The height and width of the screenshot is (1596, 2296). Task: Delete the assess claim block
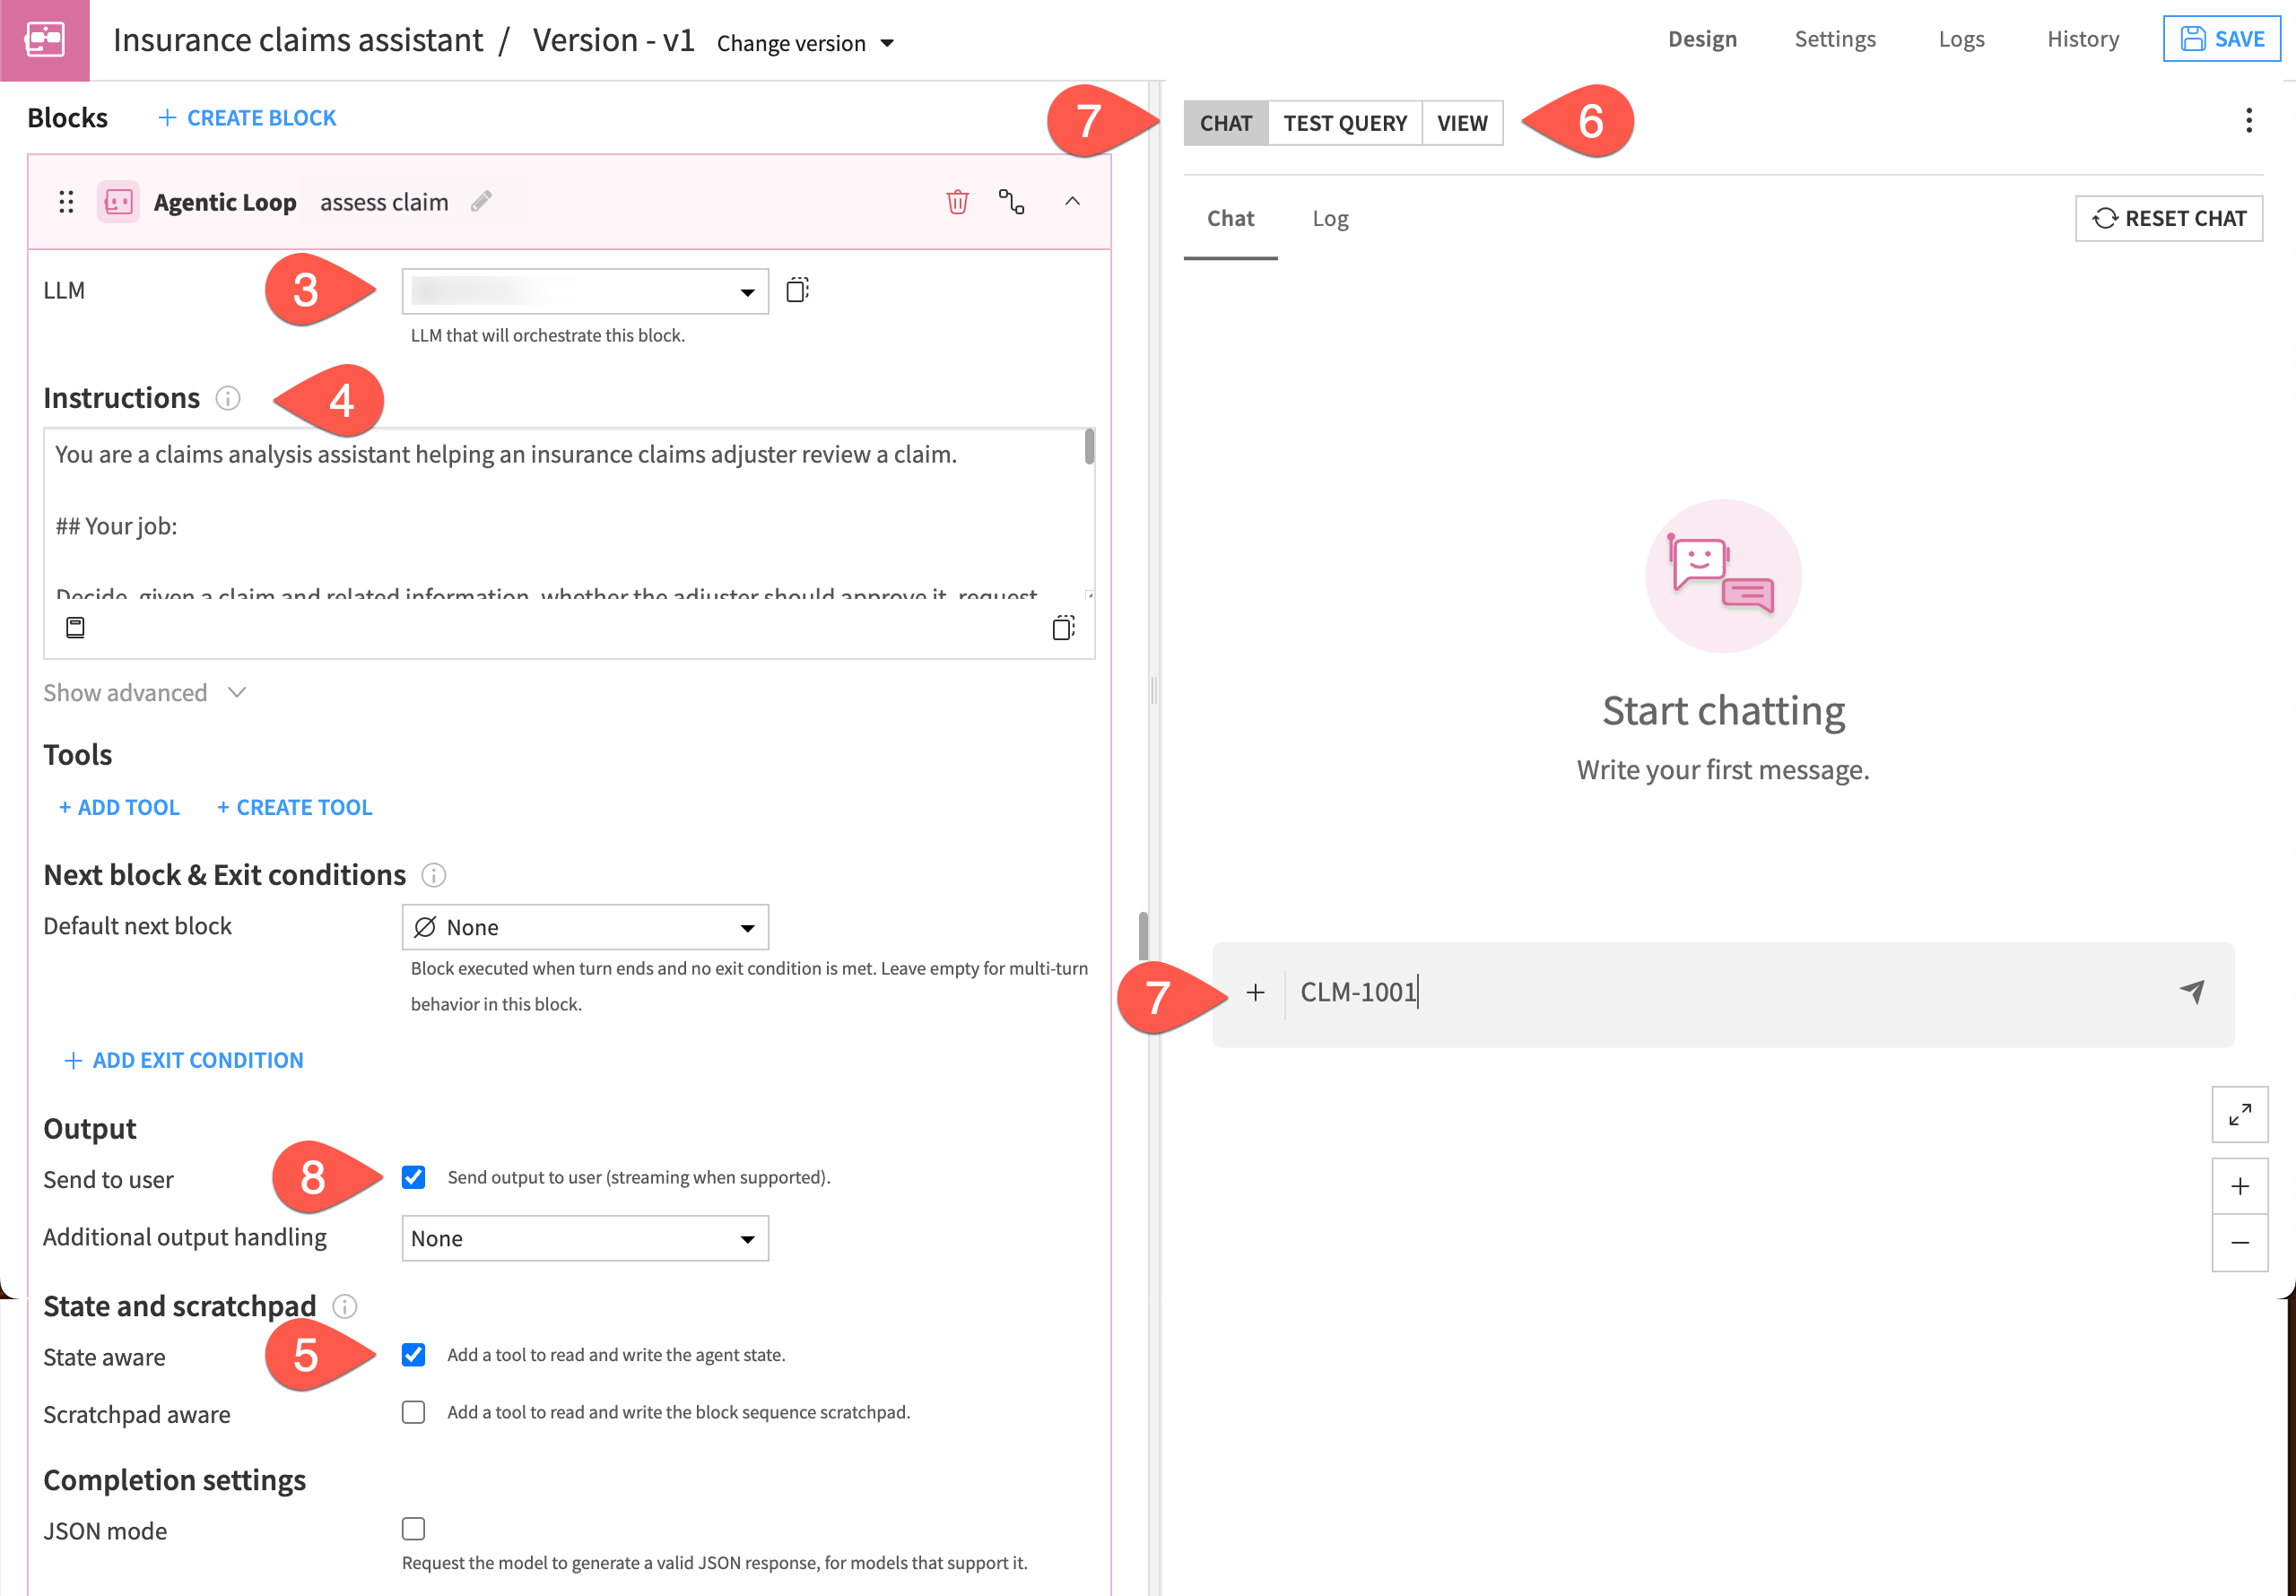(957, 201)
